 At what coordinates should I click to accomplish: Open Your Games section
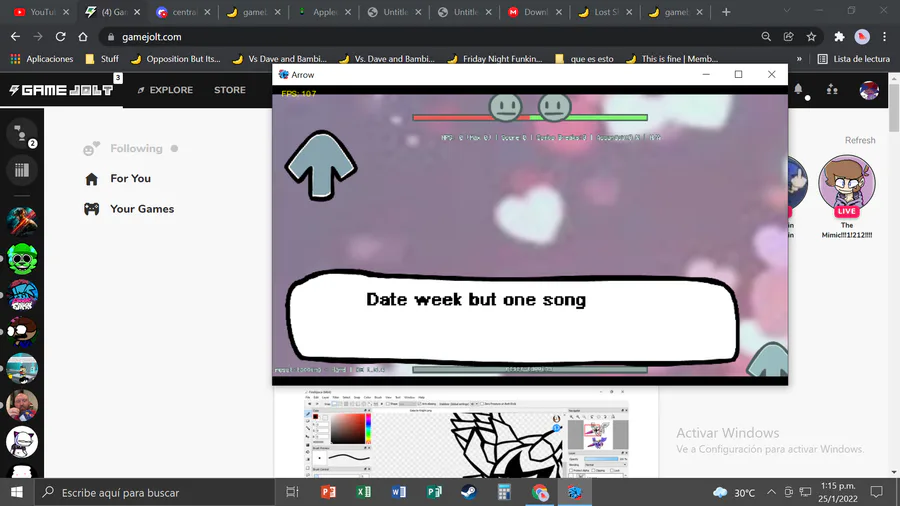(142, 209)
